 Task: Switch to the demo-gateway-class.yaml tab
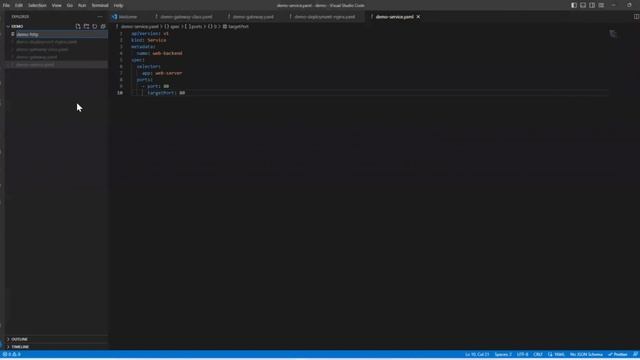(186, 17)
